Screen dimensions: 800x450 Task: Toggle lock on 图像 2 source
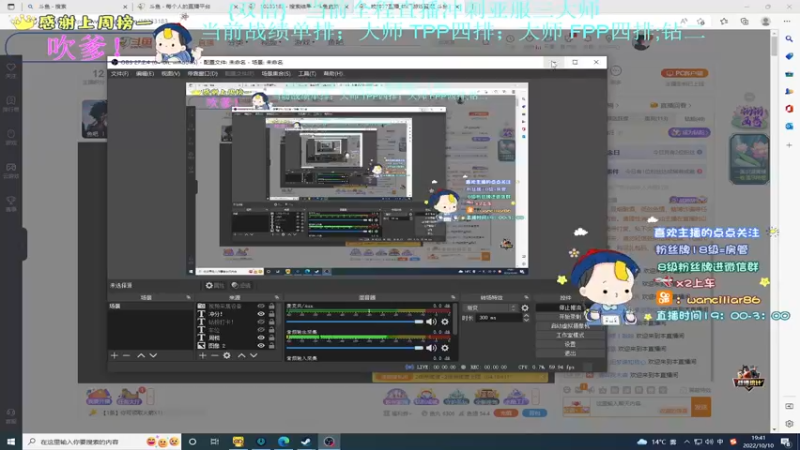click(x=271, y=346)
